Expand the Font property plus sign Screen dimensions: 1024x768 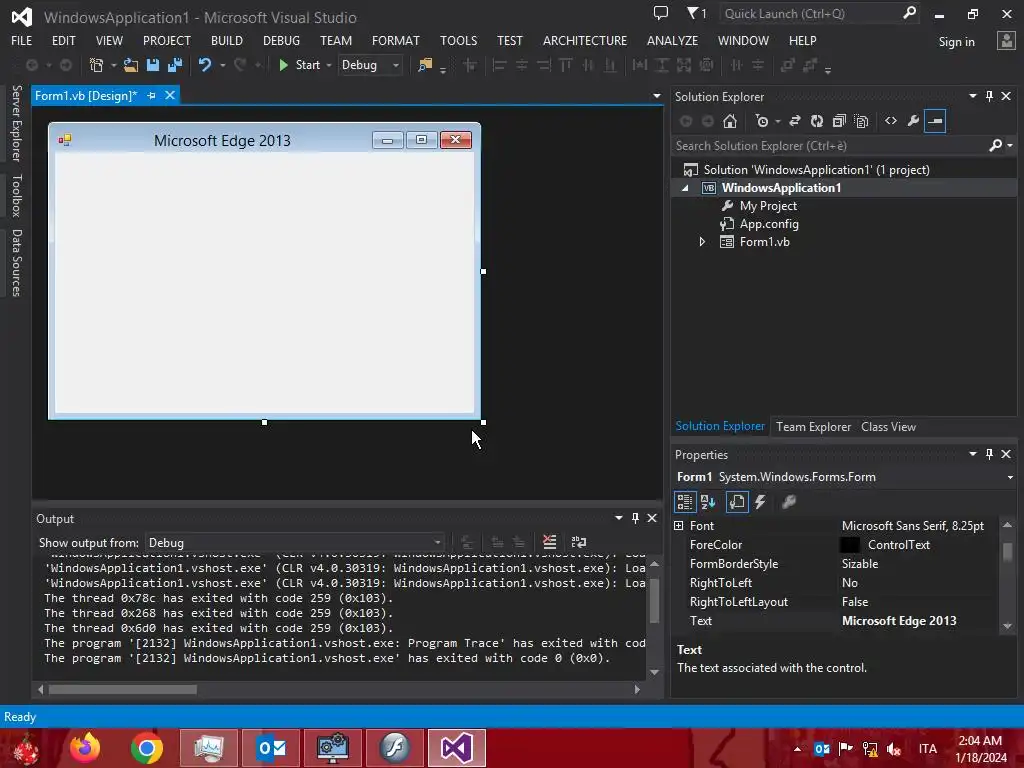coord(679,526)
